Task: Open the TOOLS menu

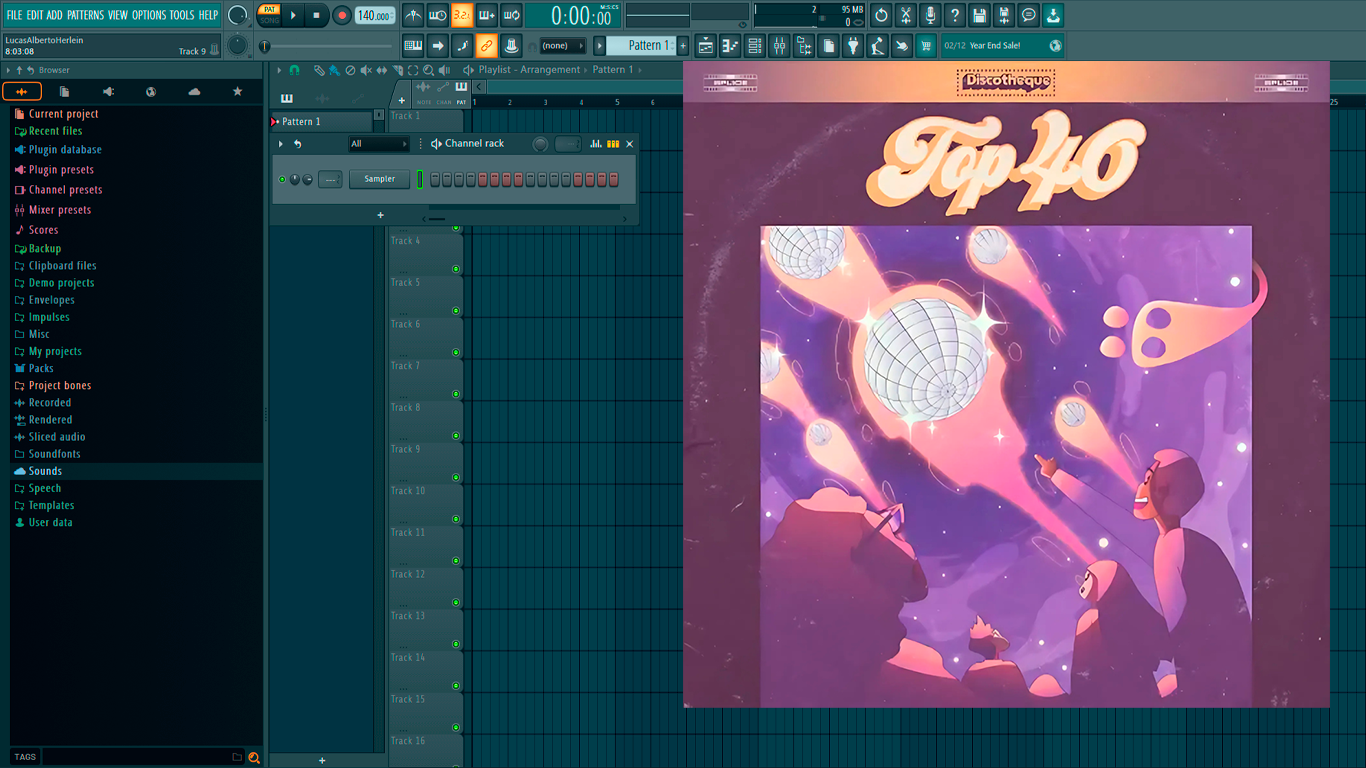Action: (x=182, y=15)
